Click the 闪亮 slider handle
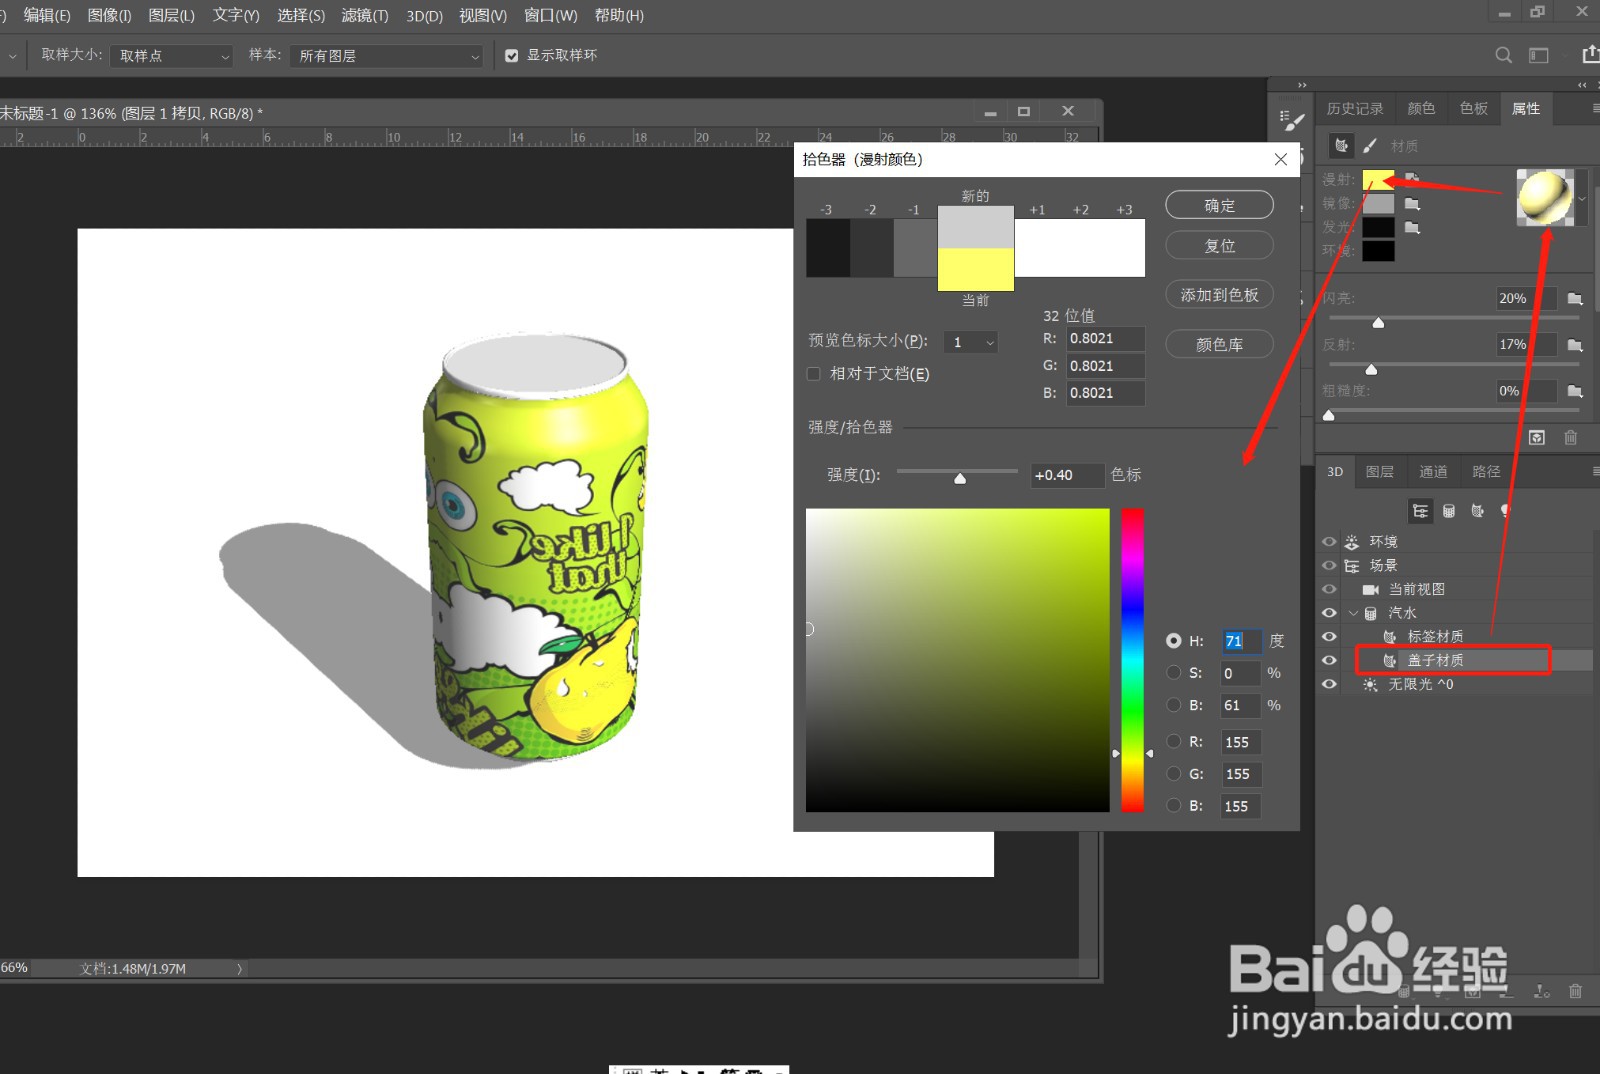1600x1074 pixels. pos(1378,322)
